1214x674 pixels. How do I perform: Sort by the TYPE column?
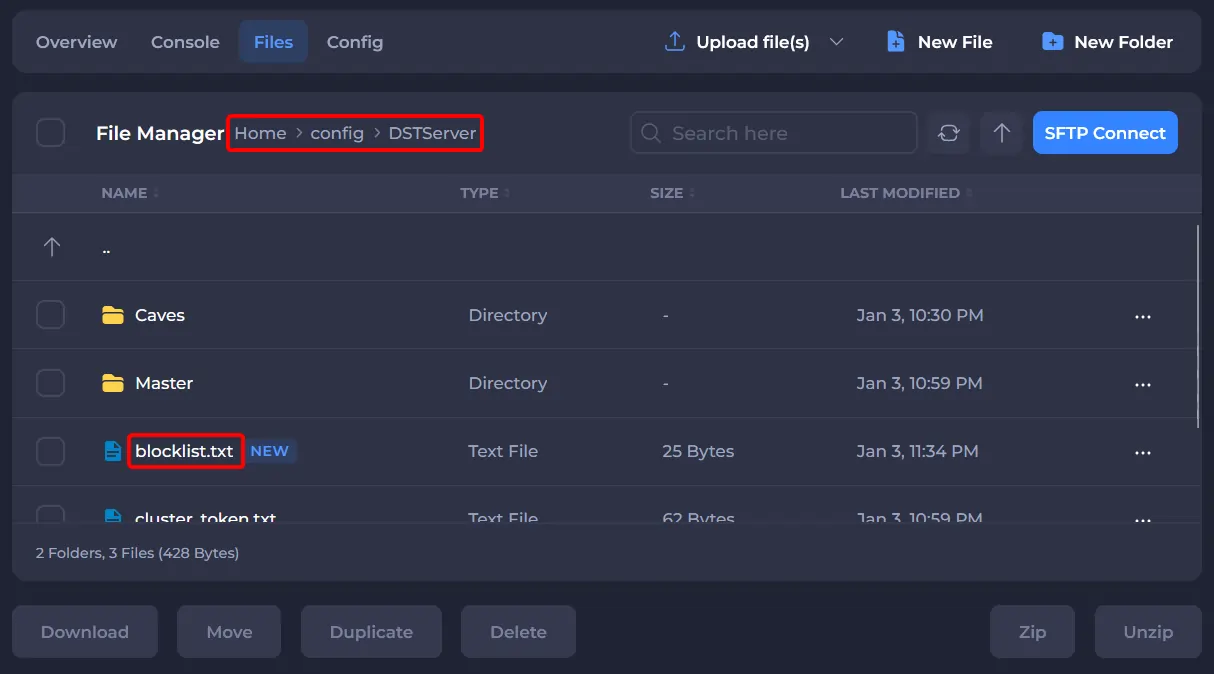[485, 193]
